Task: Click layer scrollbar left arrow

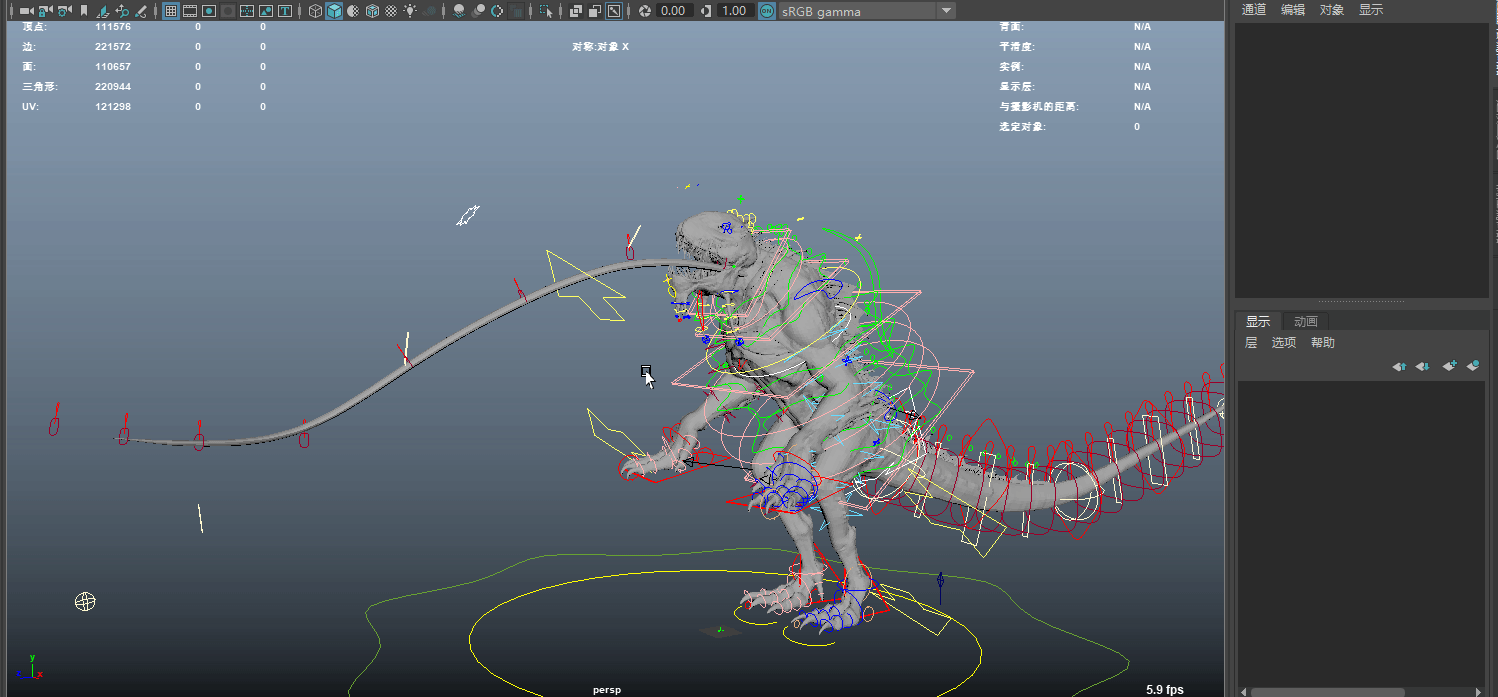Action: pyautogui.click(x=1243, y=691)
